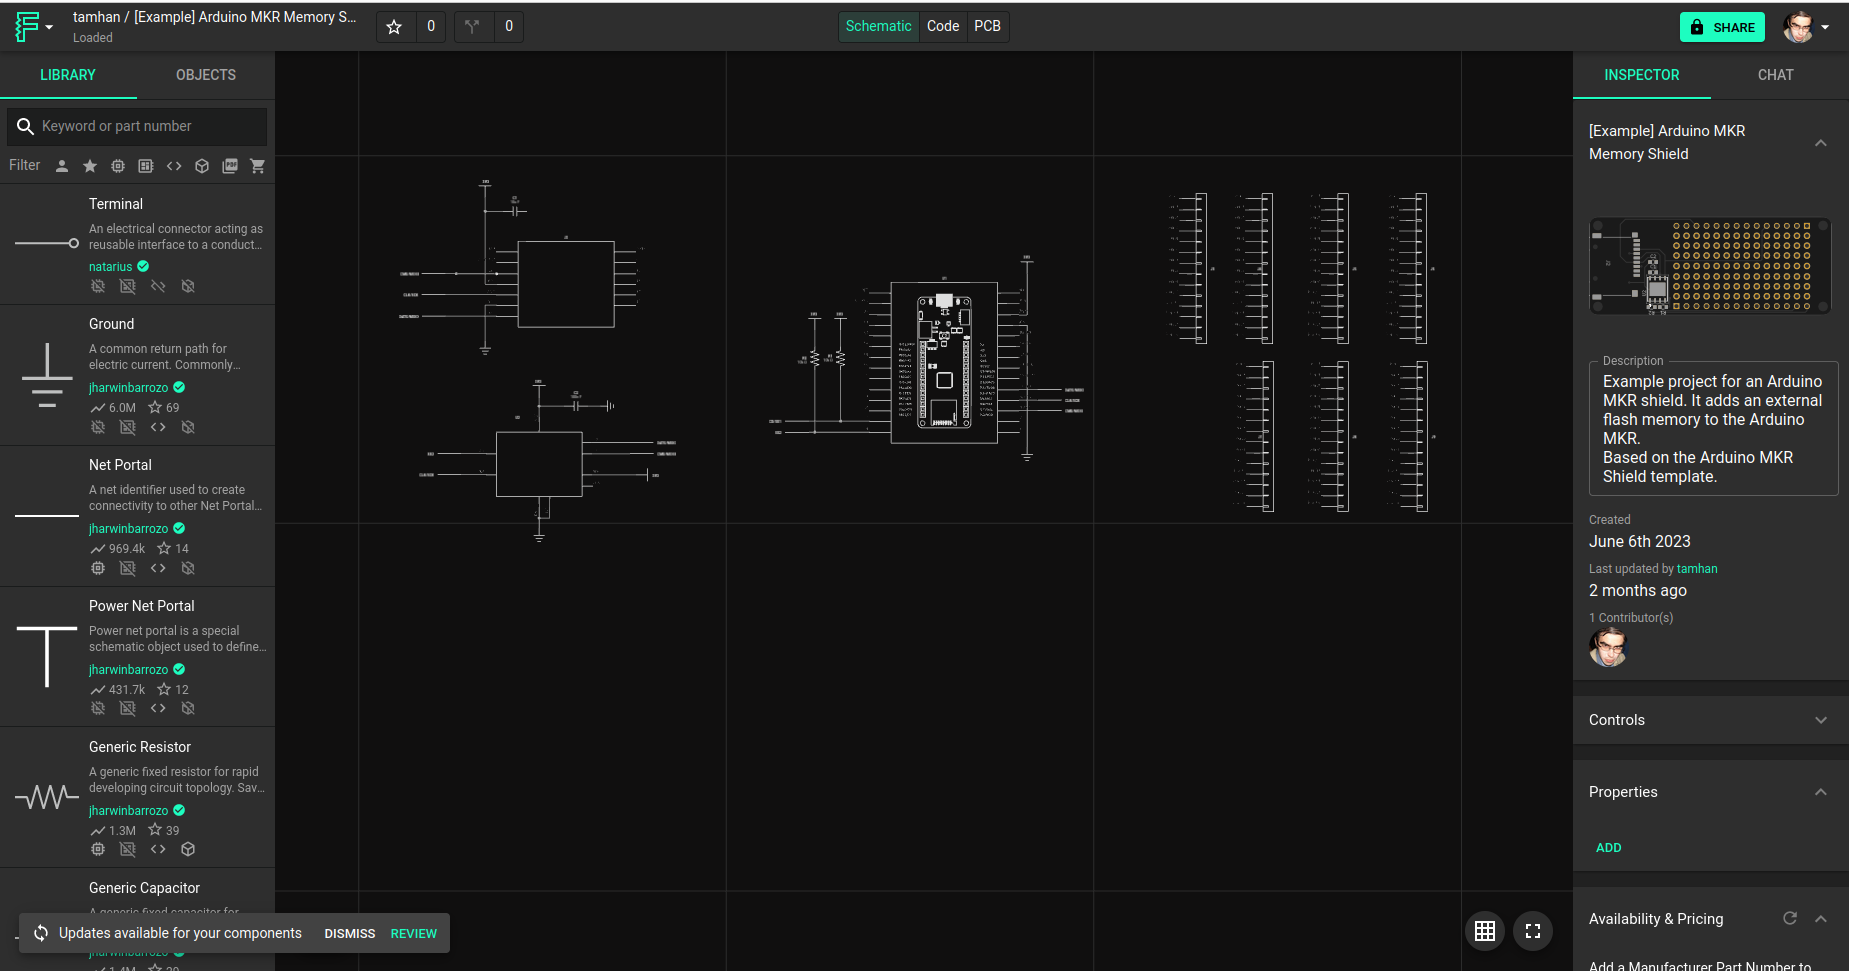Viewport: 1849px width, 971px height.
Task: Open the LIBRARY panel tab
Action: pyautogui.click(x=68, y=75)
